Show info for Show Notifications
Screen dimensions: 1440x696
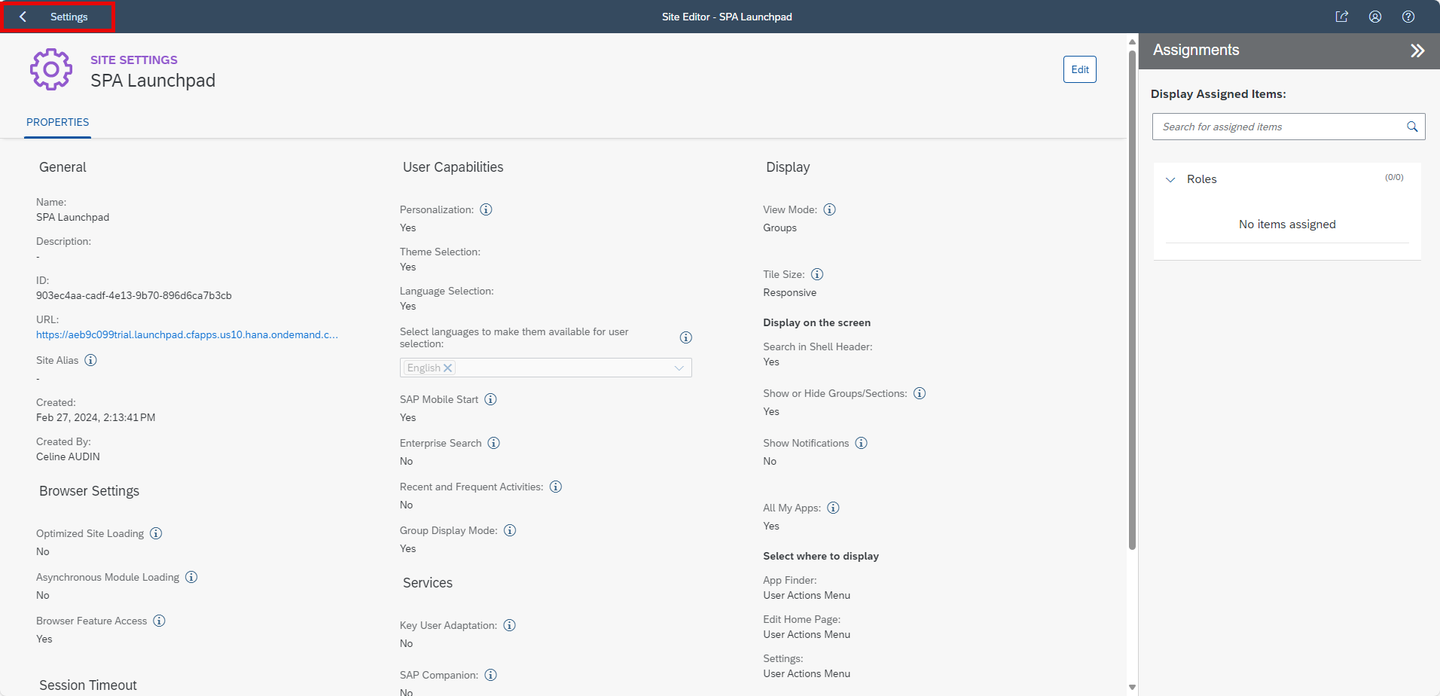click(x=861, y=443)
